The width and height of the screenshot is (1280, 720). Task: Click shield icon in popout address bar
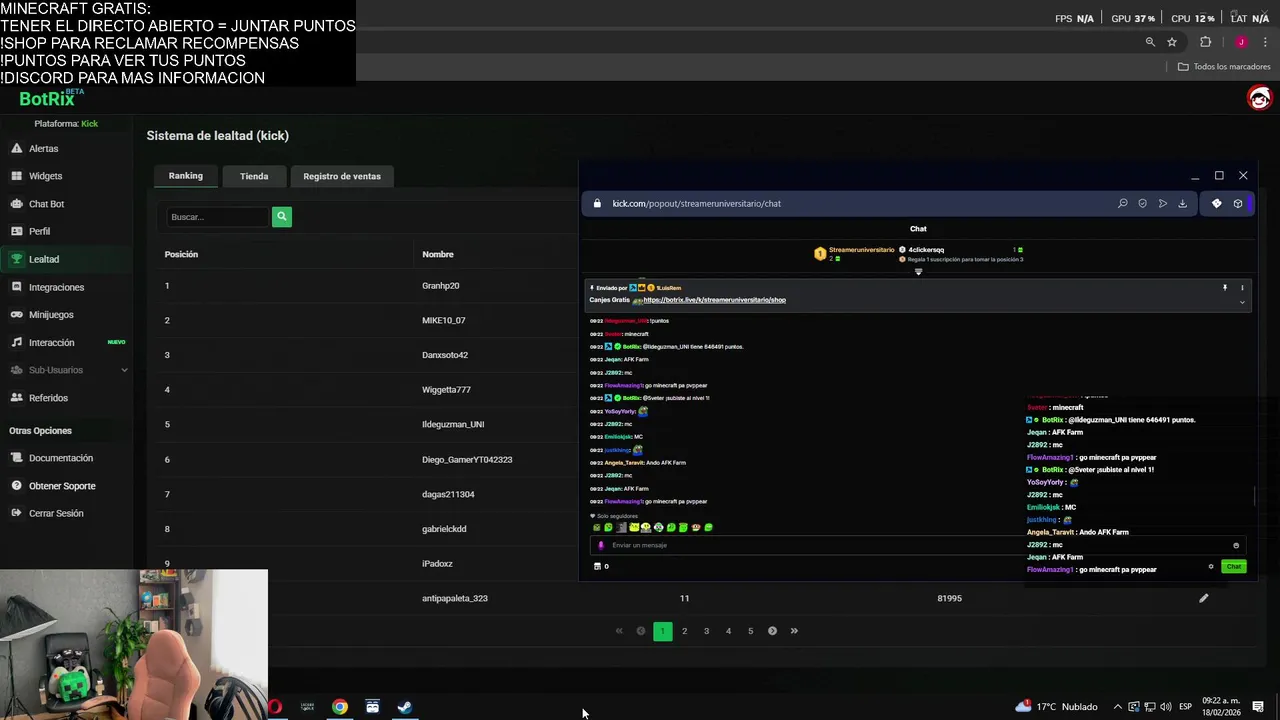coord(1142,204)
